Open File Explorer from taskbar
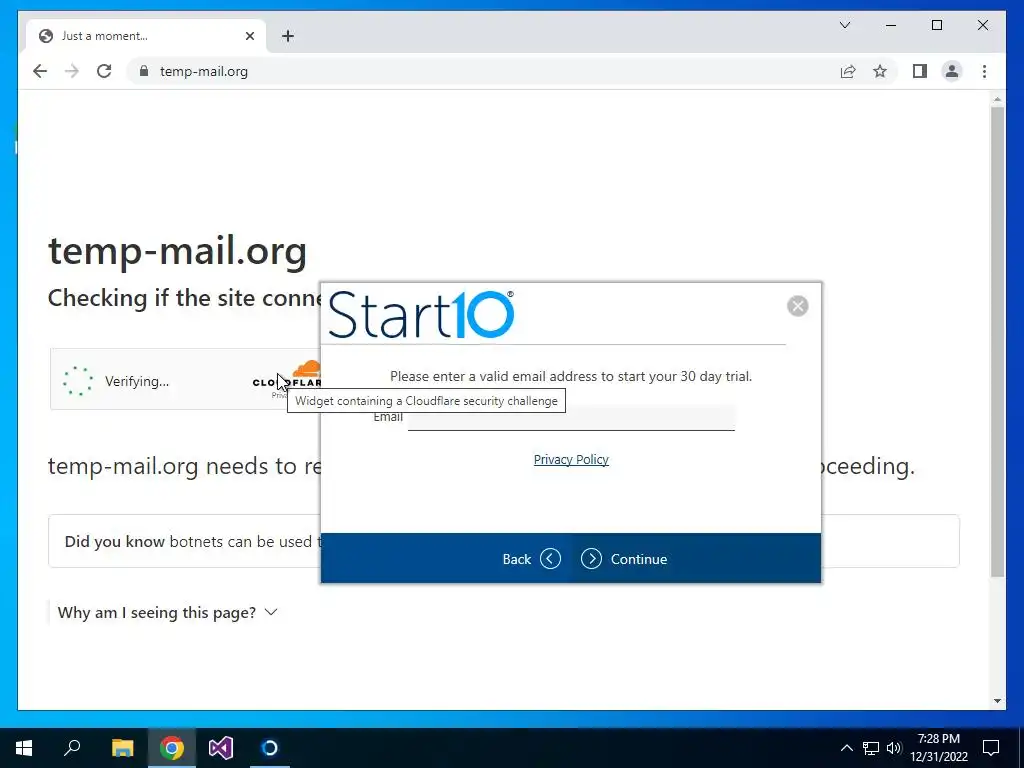 pyautogui.click(x=122, y=748)
